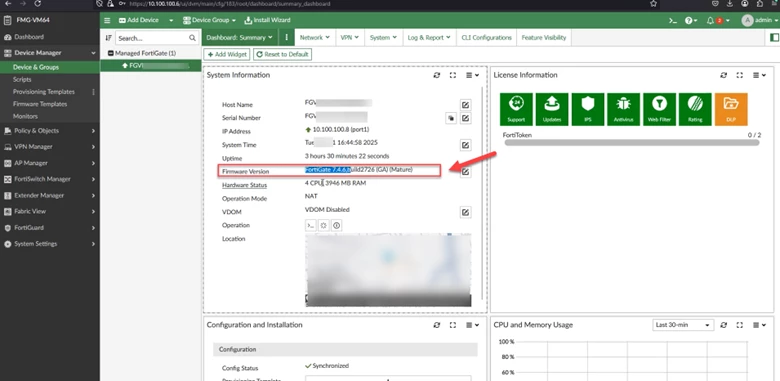This screenshot has height=381, width=780.
Task: Expand the Add Device dropdown arrow
Action: (171, 20)
